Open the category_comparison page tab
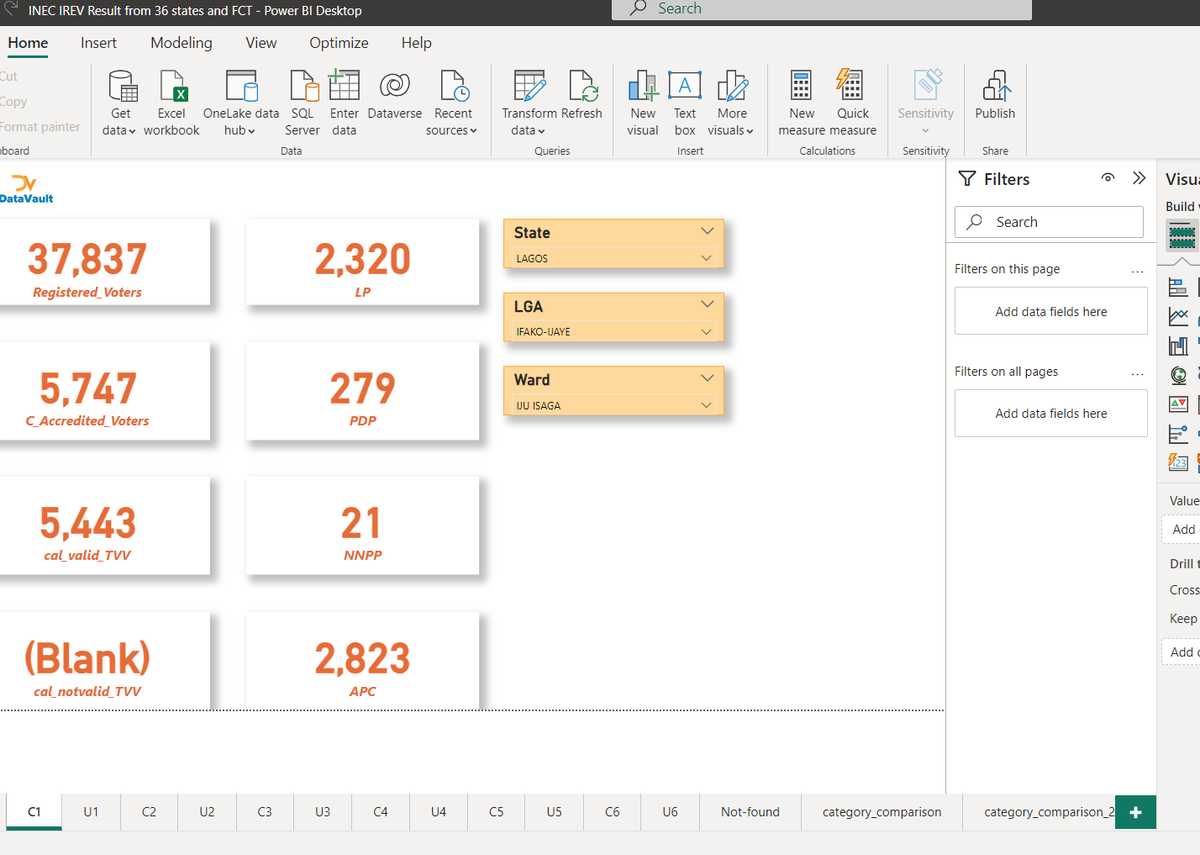 click(x=882, y=812)
